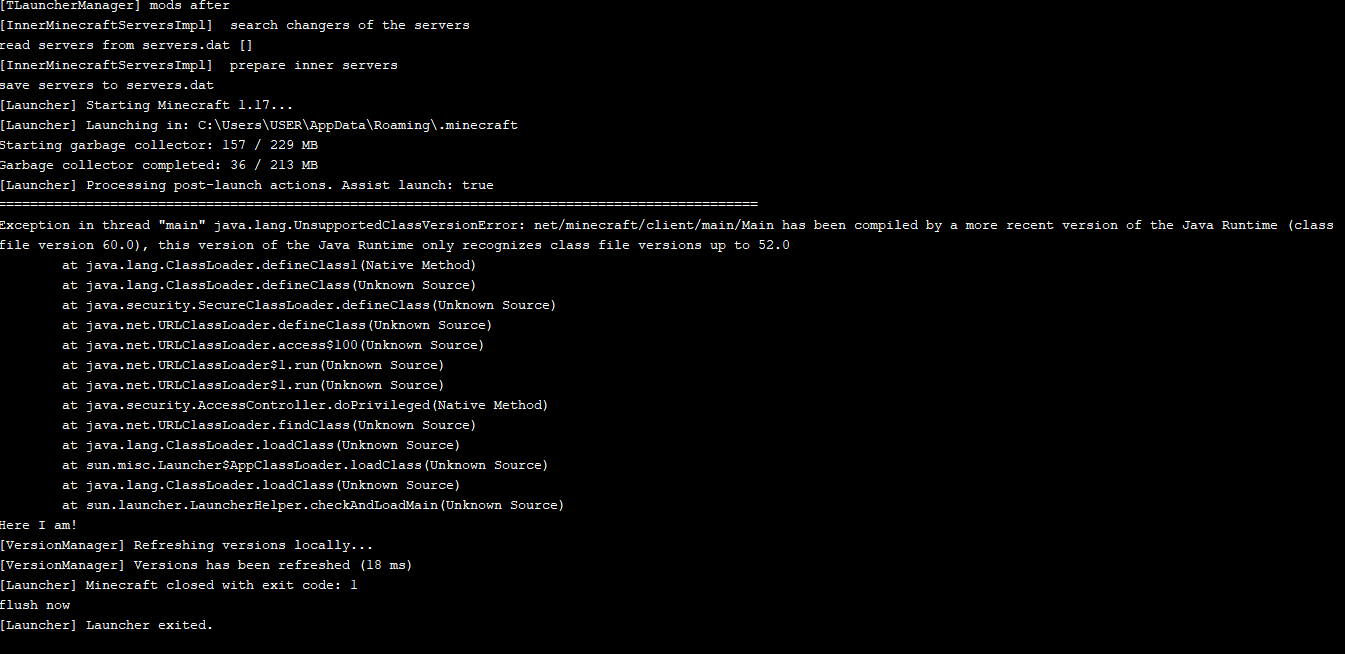
Task: Click the Launcher$AppClassLoader.loadClass stack line
Action: 305,465
